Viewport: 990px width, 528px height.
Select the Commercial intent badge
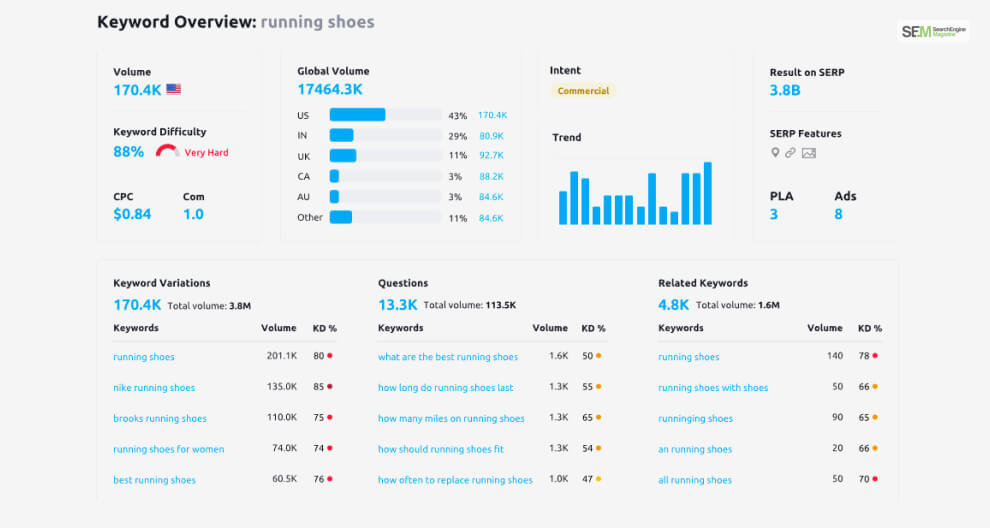point(583,91)
